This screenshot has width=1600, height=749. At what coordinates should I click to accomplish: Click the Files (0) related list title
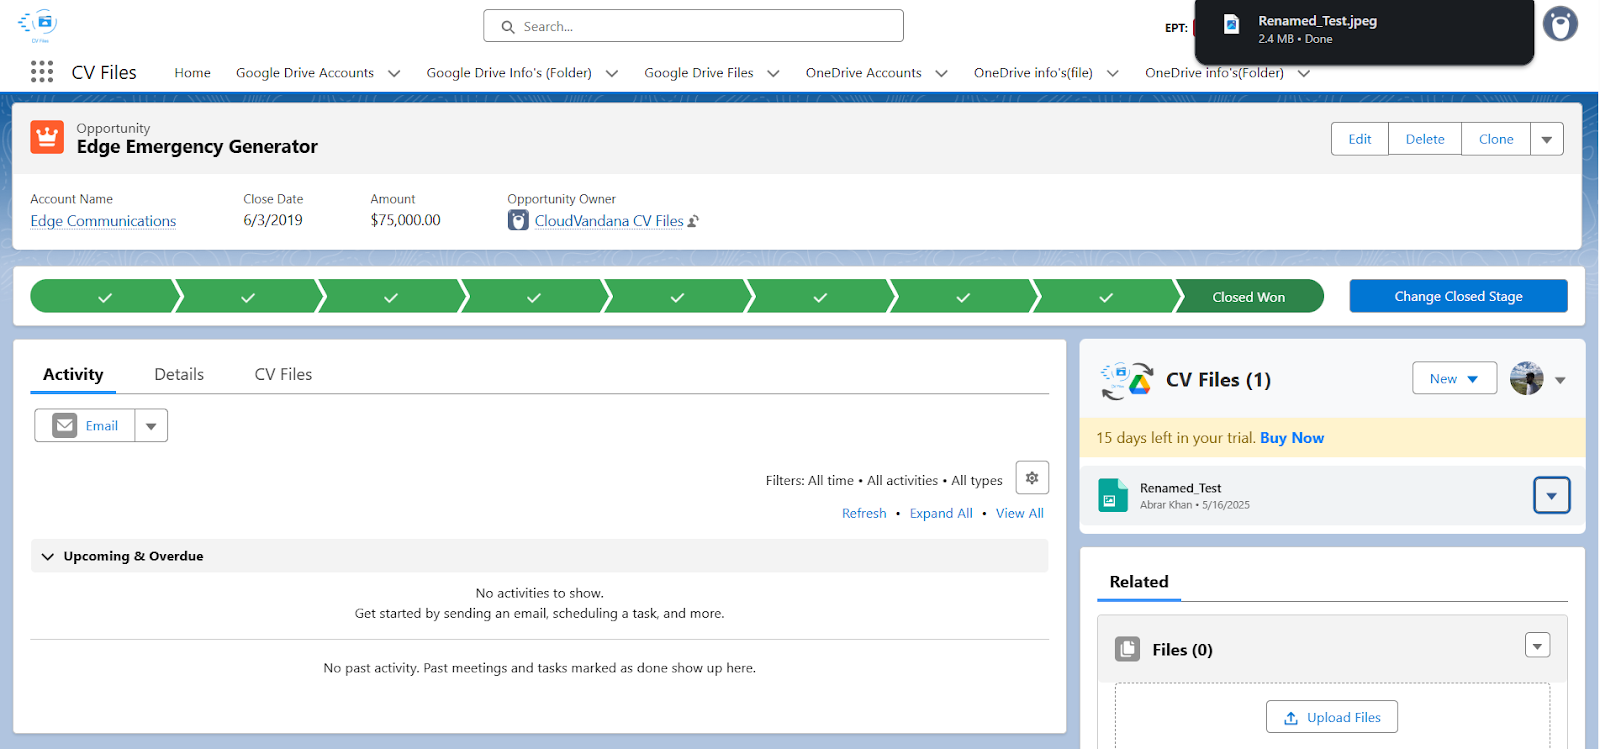[x=1182, y=650]
